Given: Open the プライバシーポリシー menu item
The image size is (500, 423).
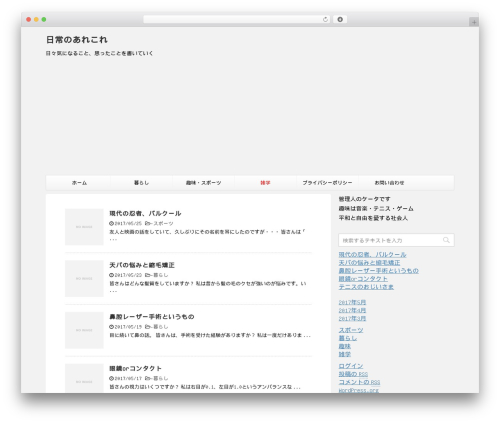Looking at the screenshot, I should tap(327, 183).
